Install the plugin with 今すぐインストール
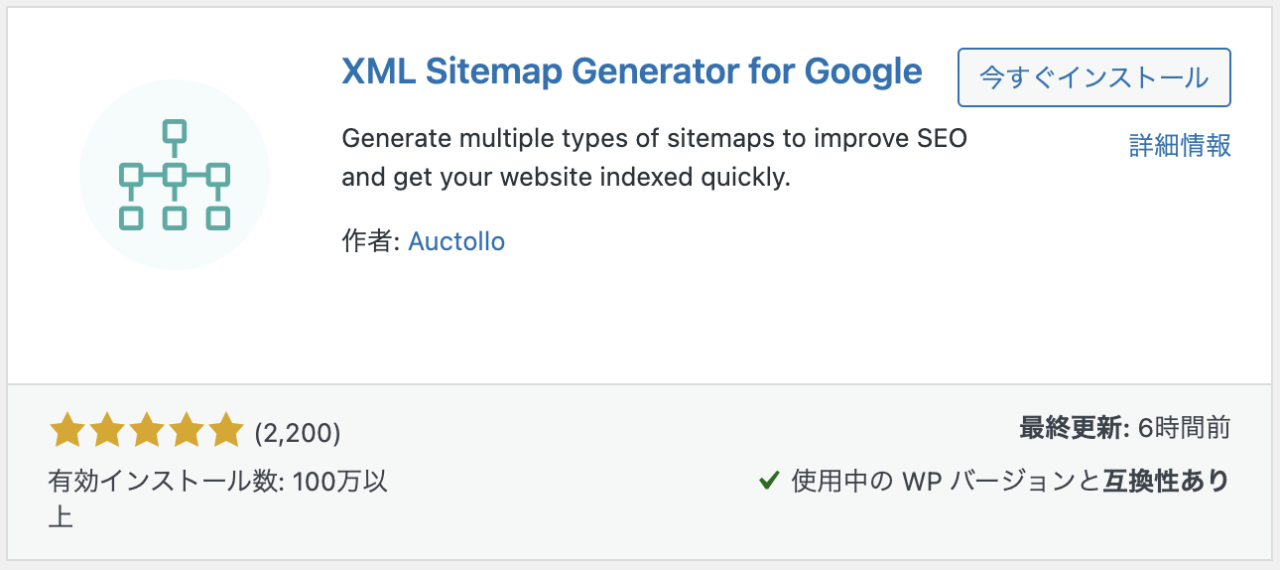Viewport: 1280px width, 570px height. pos(1094,77)
